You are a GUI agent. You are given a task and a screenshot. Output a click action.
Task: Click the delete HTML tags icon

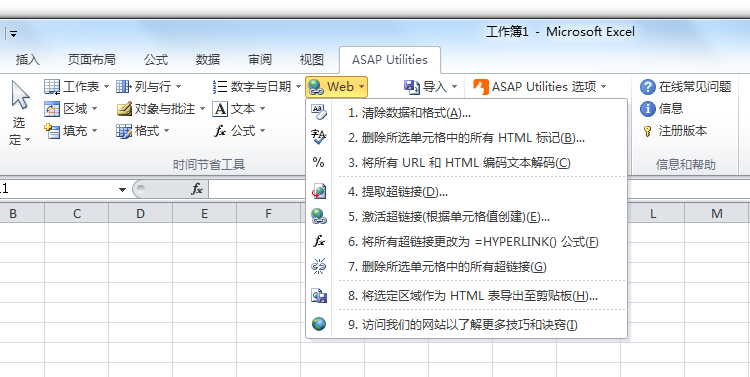pos(319,137)
